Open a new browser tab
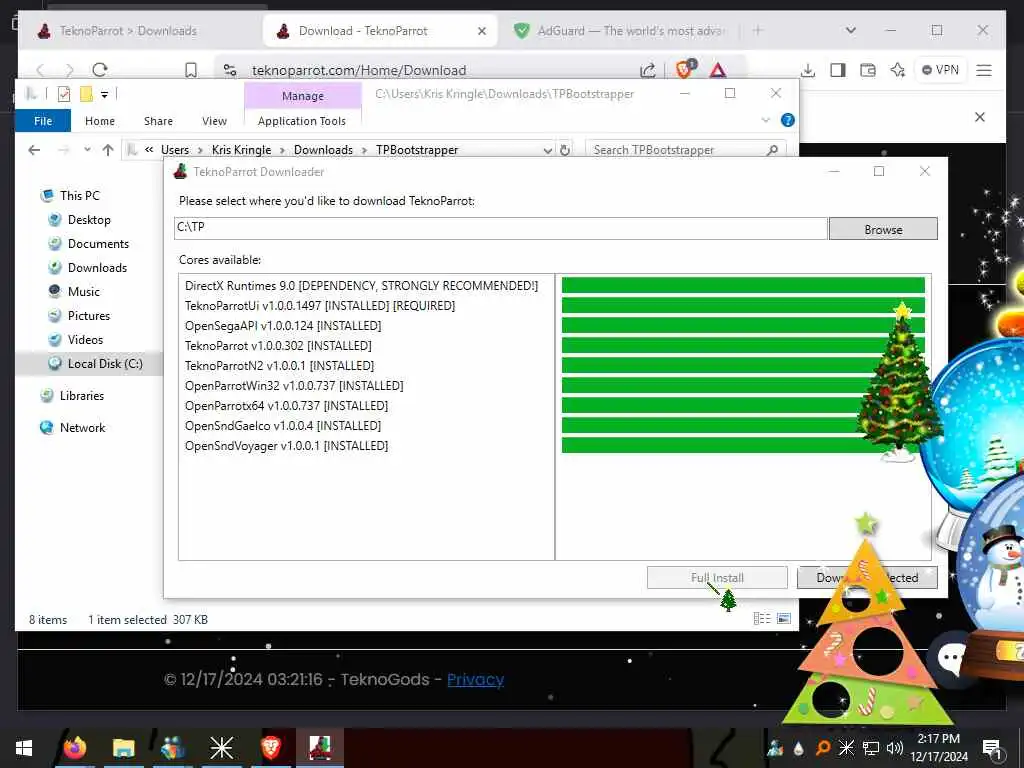This screenshot has height=768, width=1024. 758,30
